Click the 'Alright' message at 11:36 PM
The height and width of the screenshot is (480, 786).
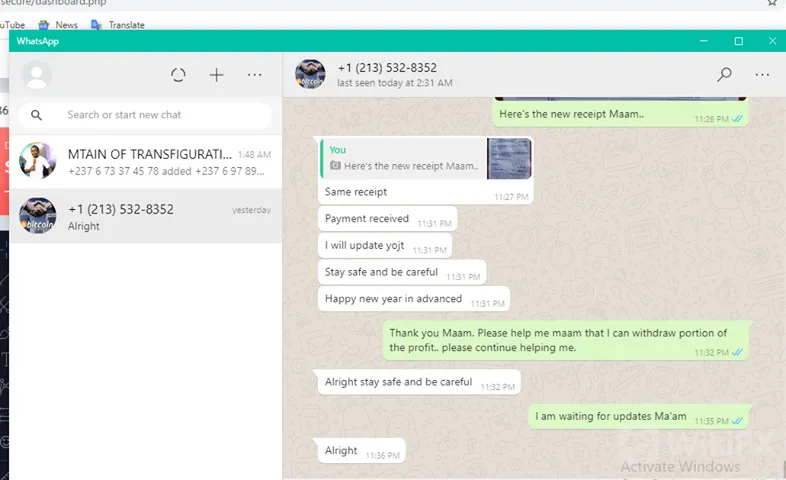click(361, 450)
